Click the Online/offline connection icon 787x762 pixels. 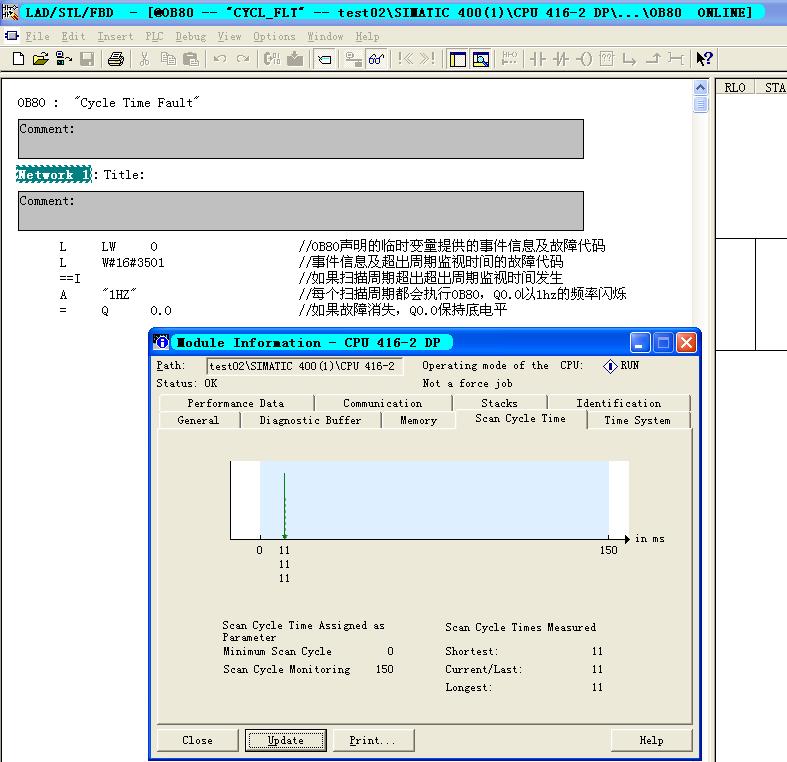pos(353,59)
